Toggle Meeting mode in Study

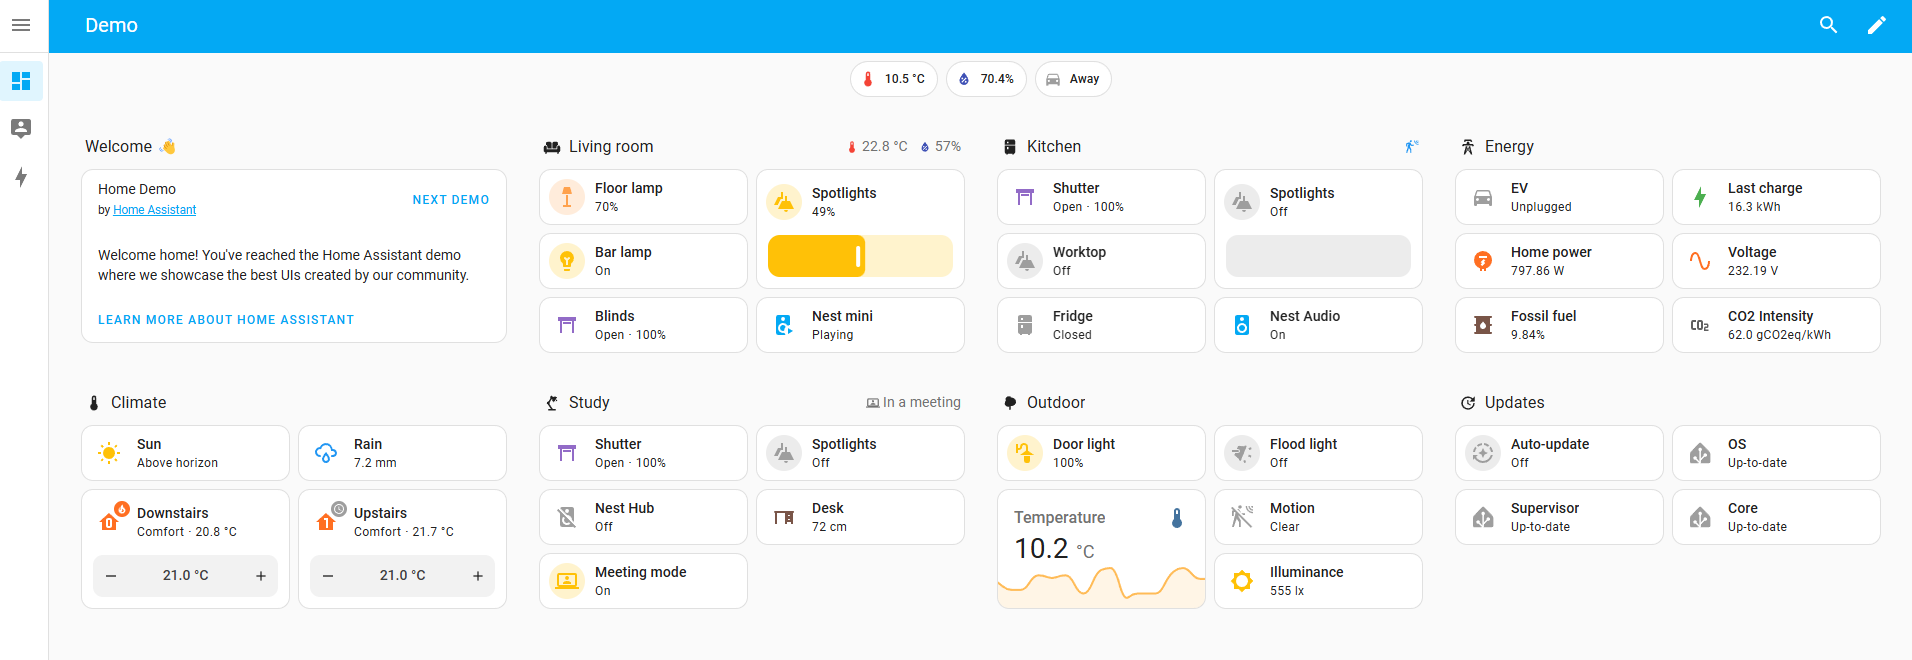(567, 581)
